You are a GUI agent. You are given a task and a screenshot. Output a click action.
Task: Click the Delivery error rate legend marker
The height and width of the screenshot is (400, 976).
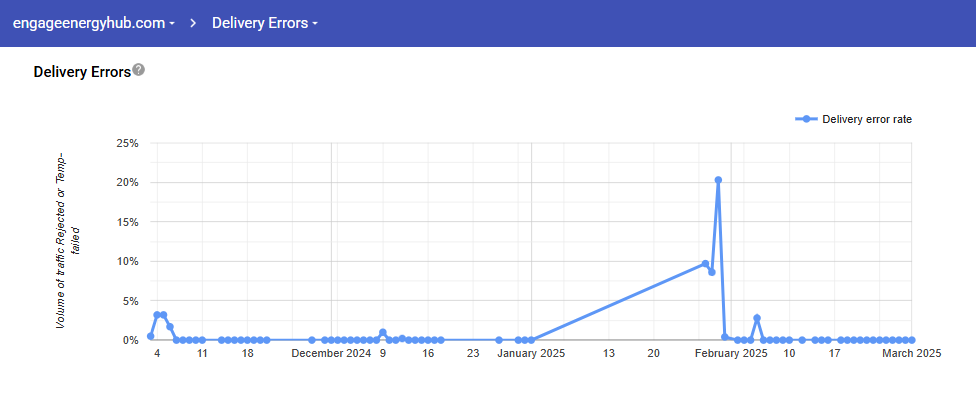click(806, 119)
